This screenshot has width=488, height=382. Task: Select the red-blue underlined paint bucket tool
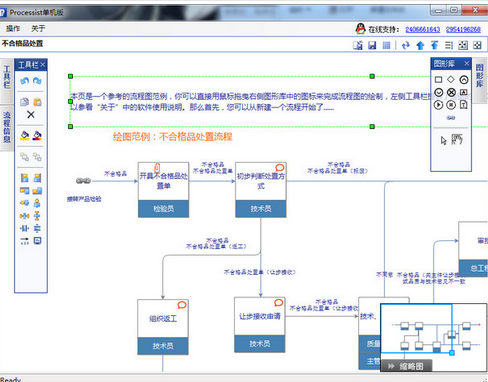point(37,135)
